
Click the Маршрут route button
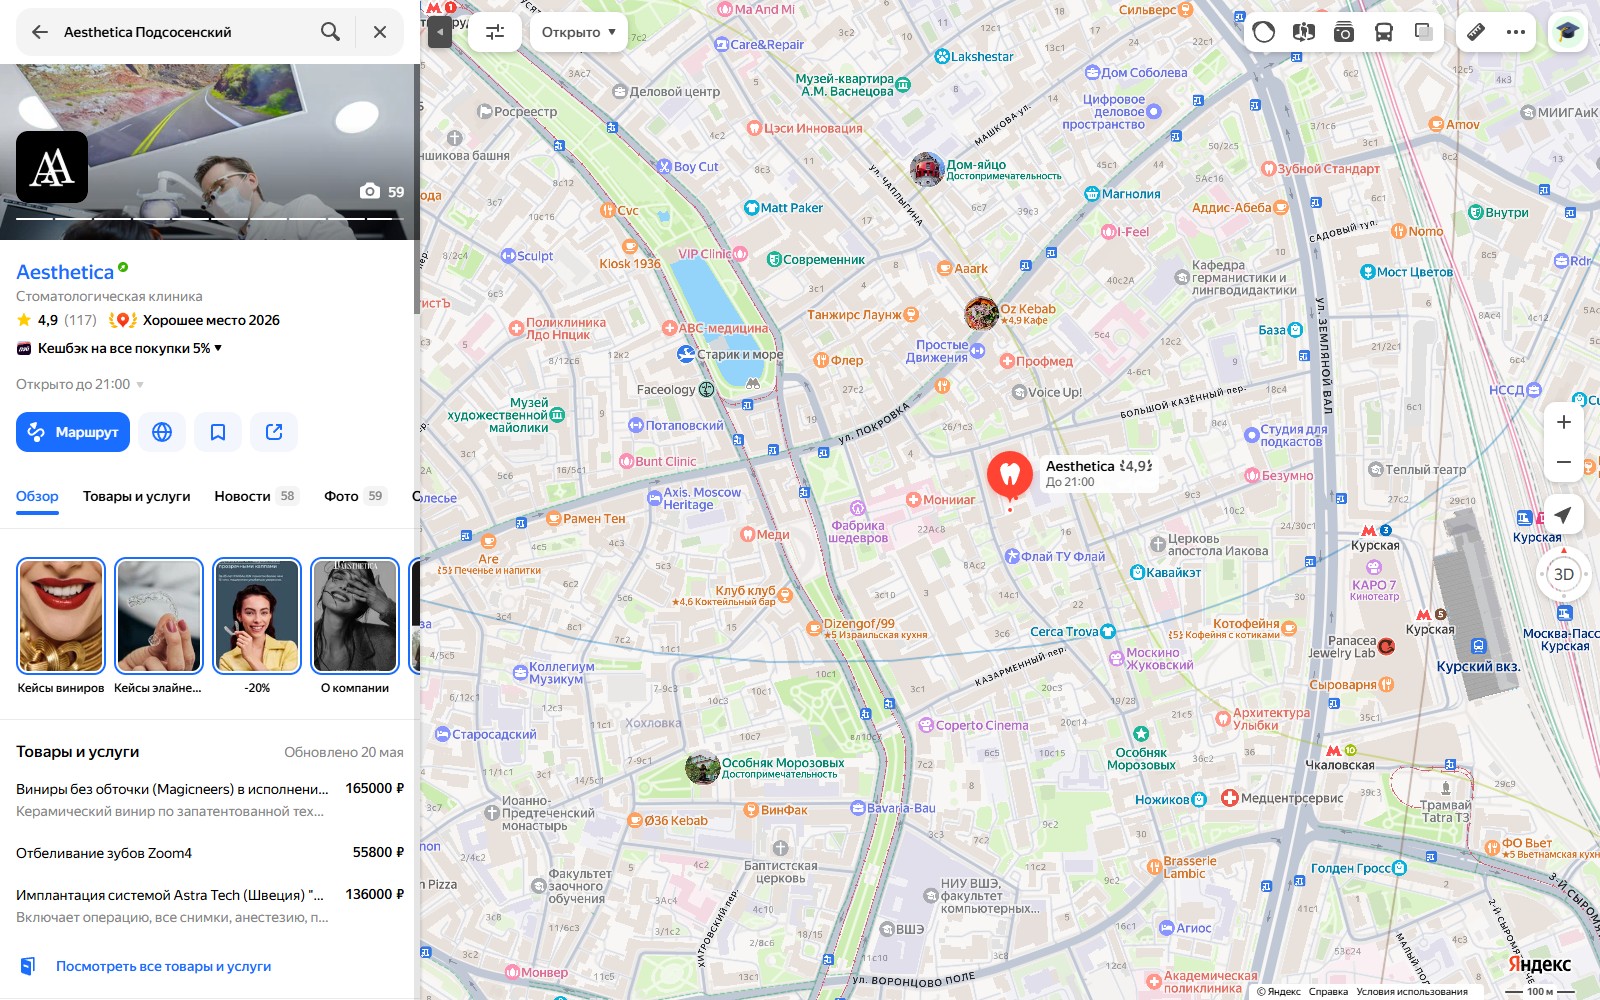73,432
